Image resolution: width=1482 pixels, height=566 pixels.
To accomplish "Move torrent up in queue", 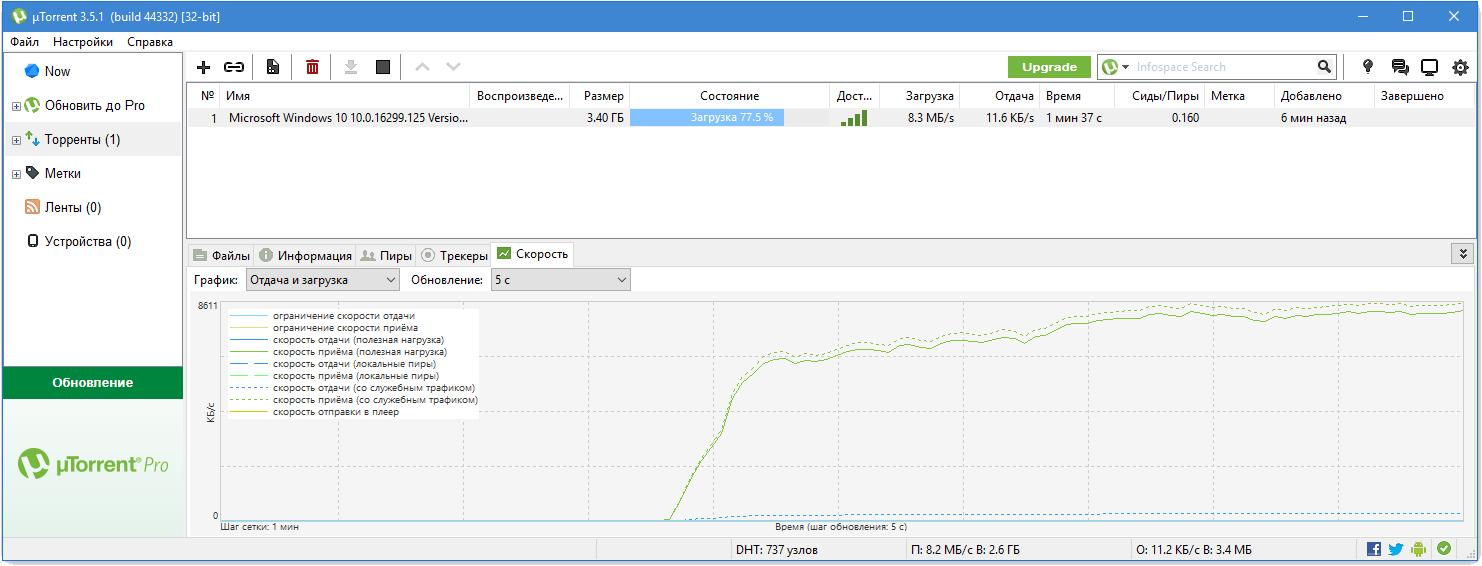I will tap(422, 67).
